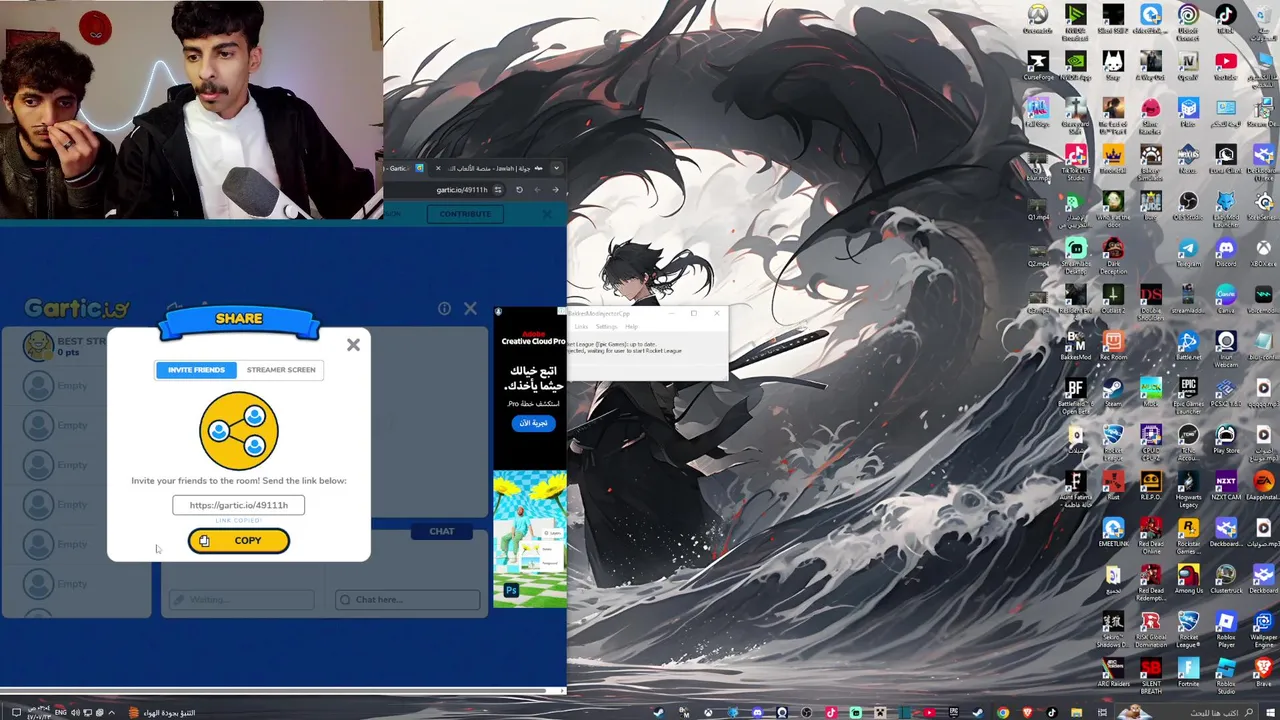Open Chrome from the taskbar

tap(1003, 712)
